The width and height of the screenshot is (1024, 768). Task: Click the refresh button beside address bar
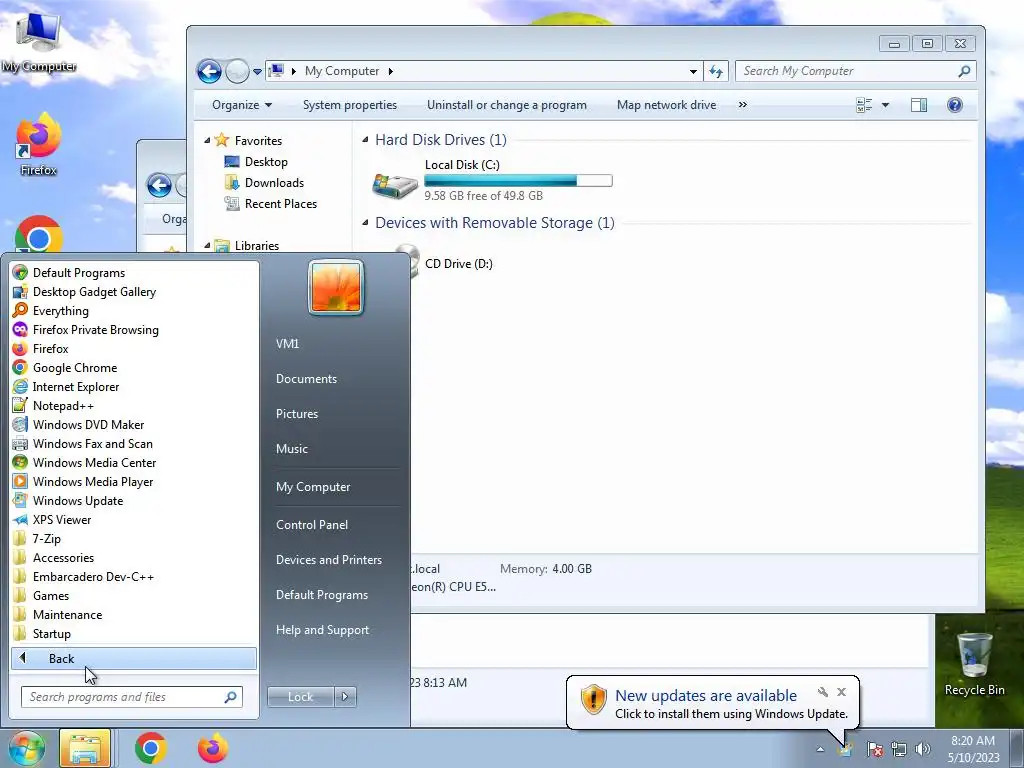click(716, 71)
